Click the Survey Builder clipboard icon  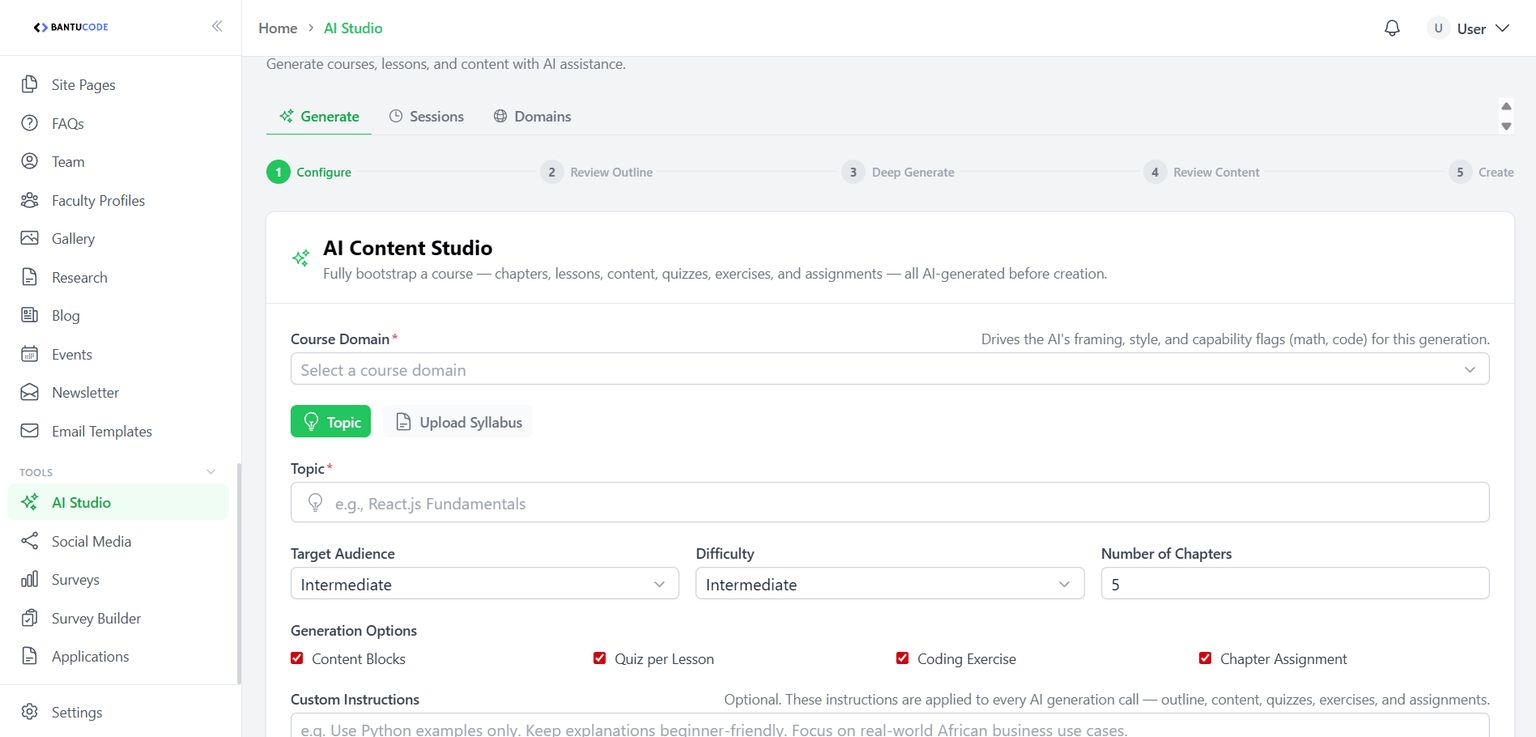click(x=30, y=618)
